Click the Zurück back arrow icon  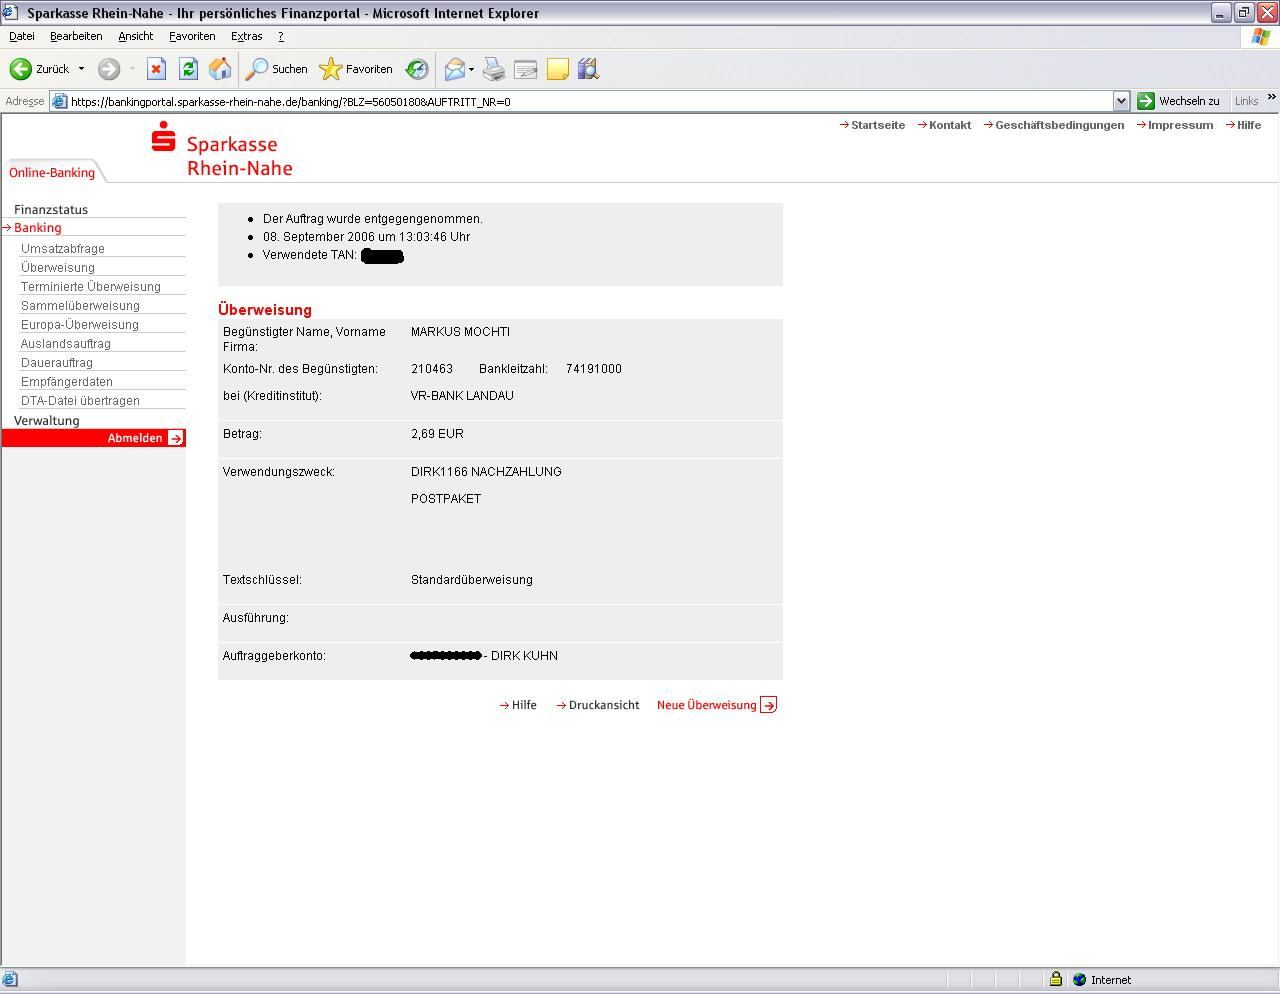[x=20, y=69]
